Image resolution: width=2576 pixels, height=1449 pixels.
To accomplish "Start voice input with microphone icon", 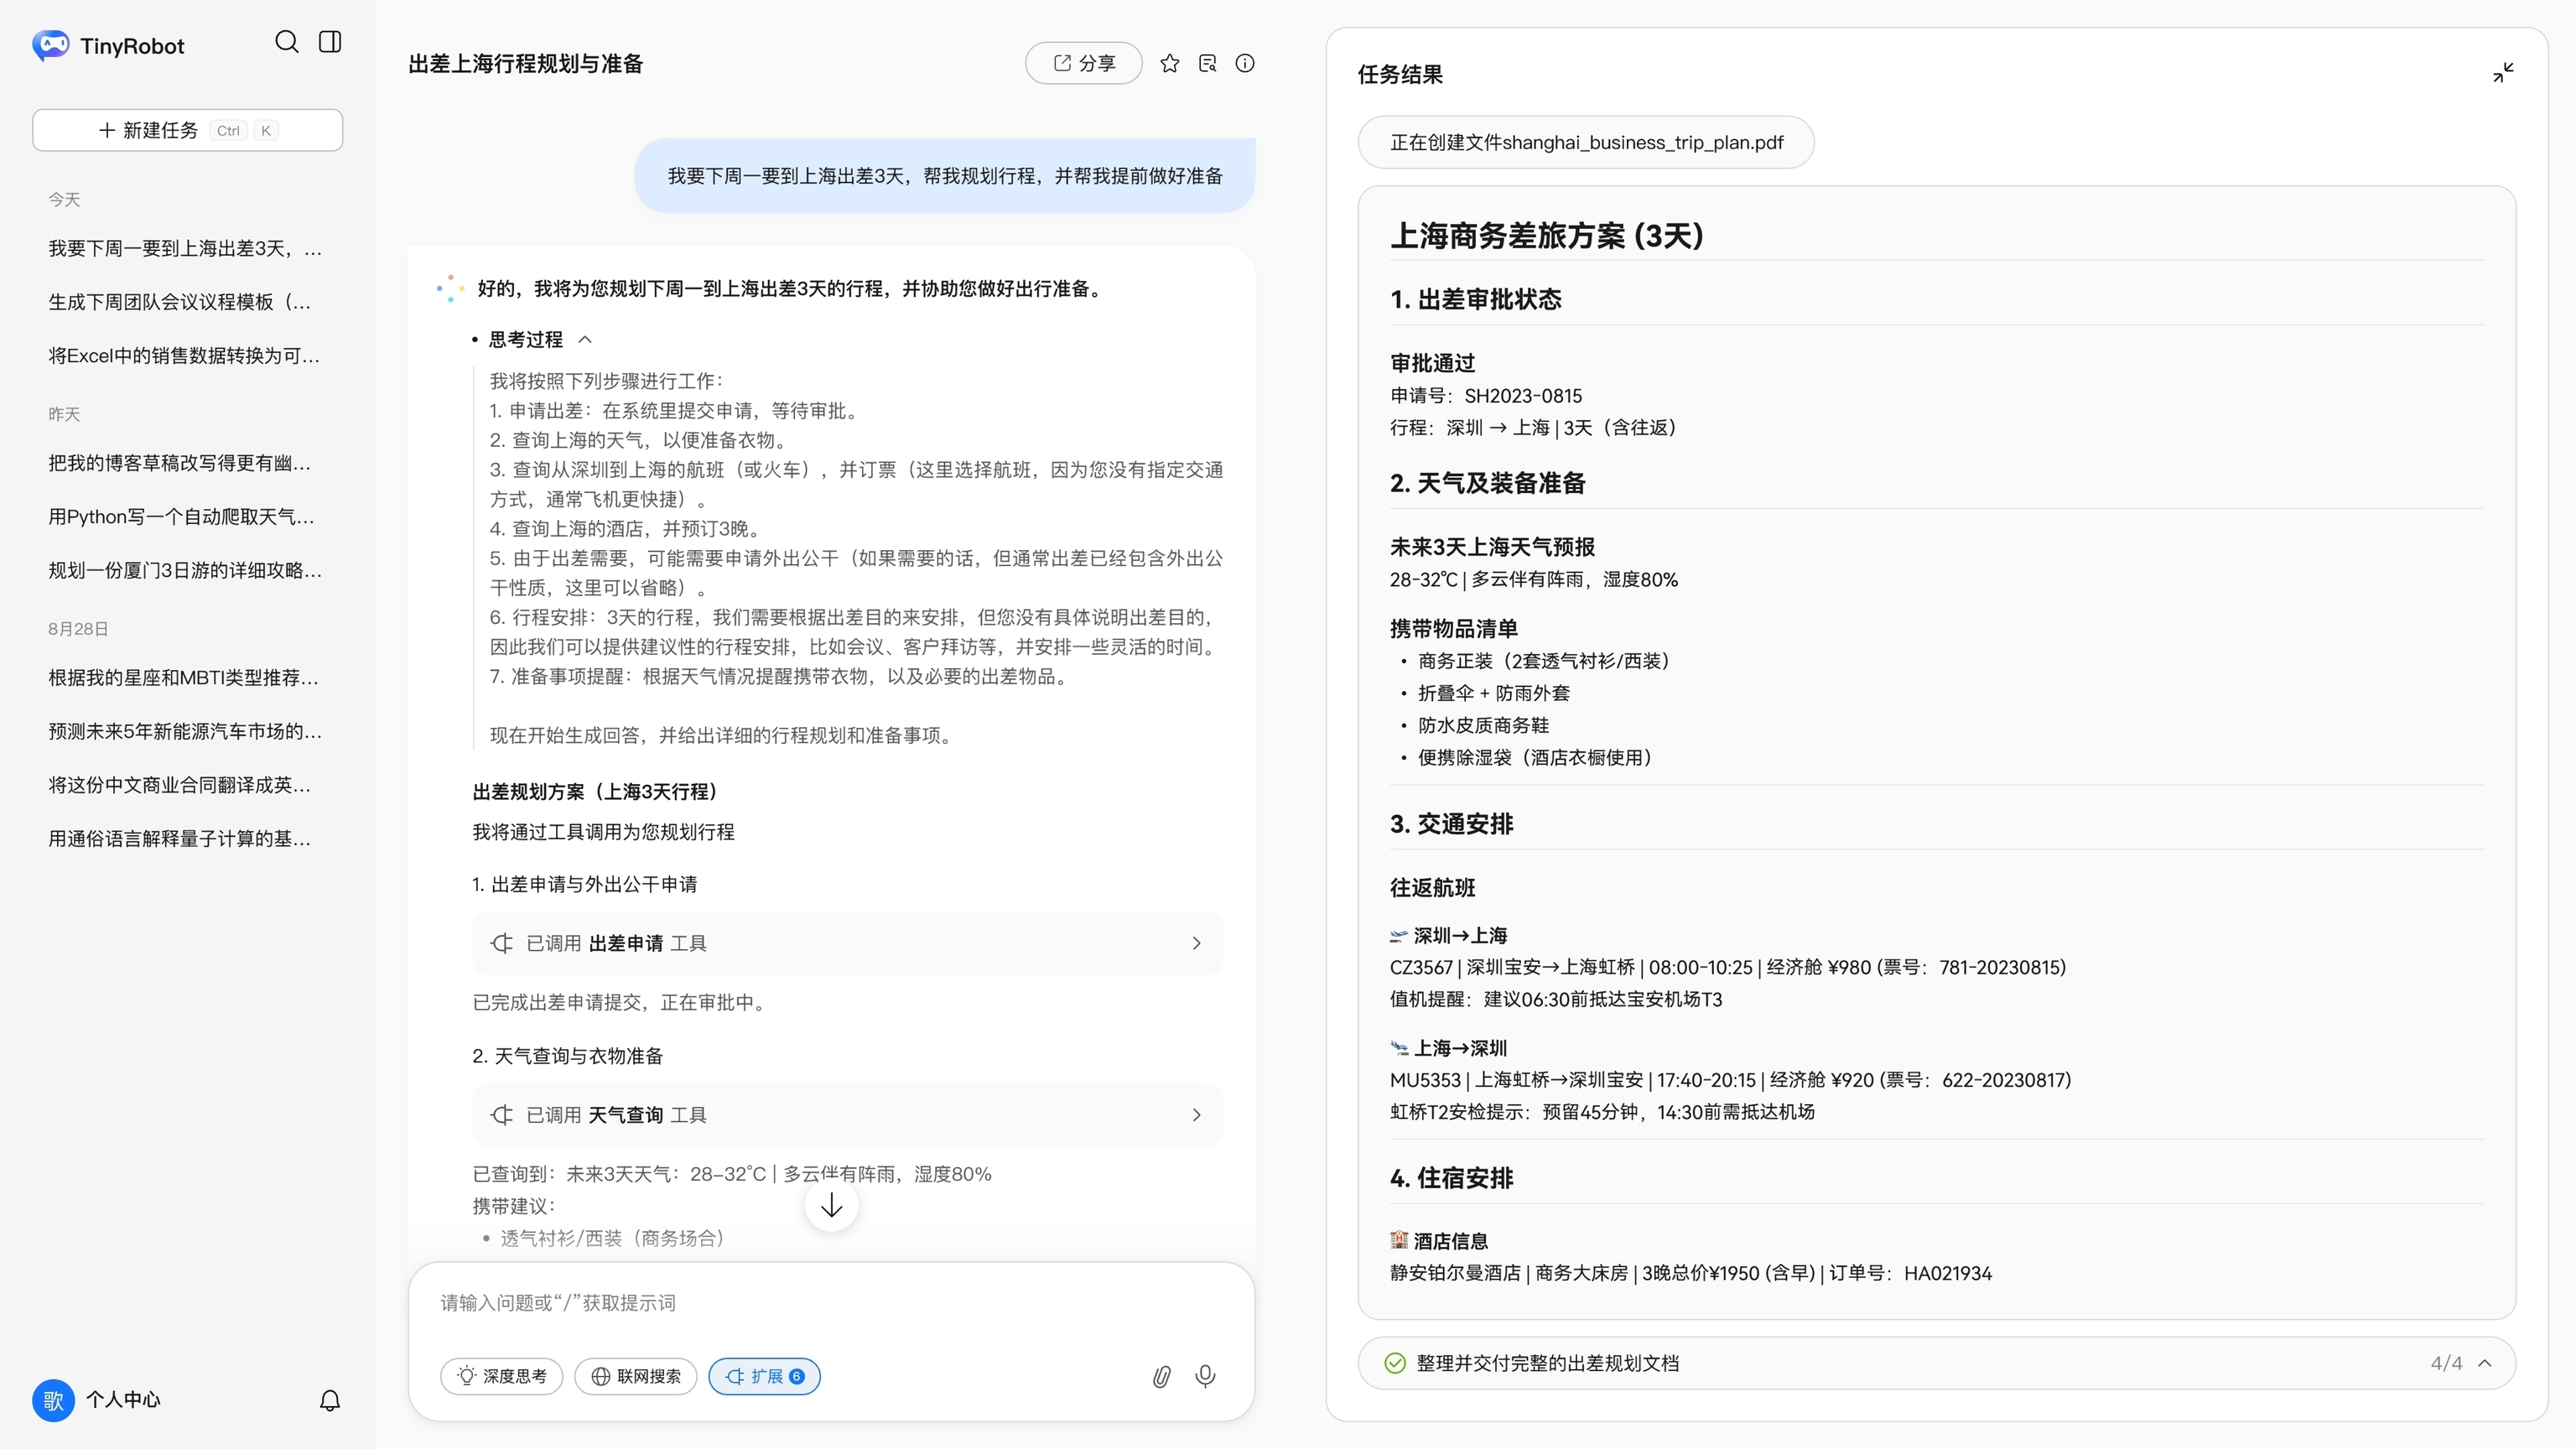I will (1205, 1377).
